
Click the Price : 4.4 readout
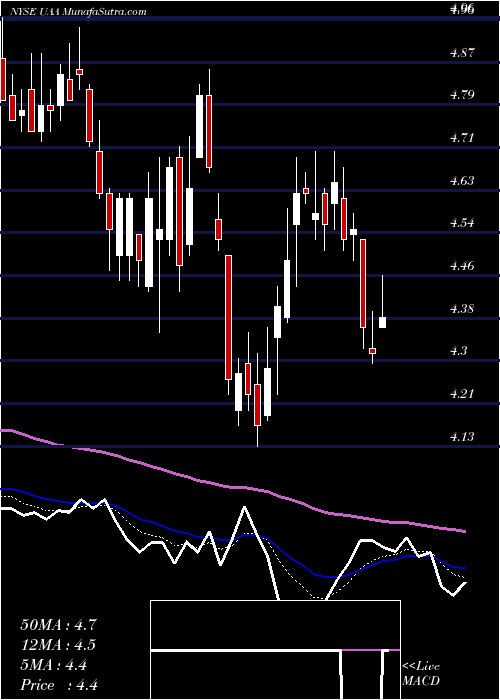[59, 685]
